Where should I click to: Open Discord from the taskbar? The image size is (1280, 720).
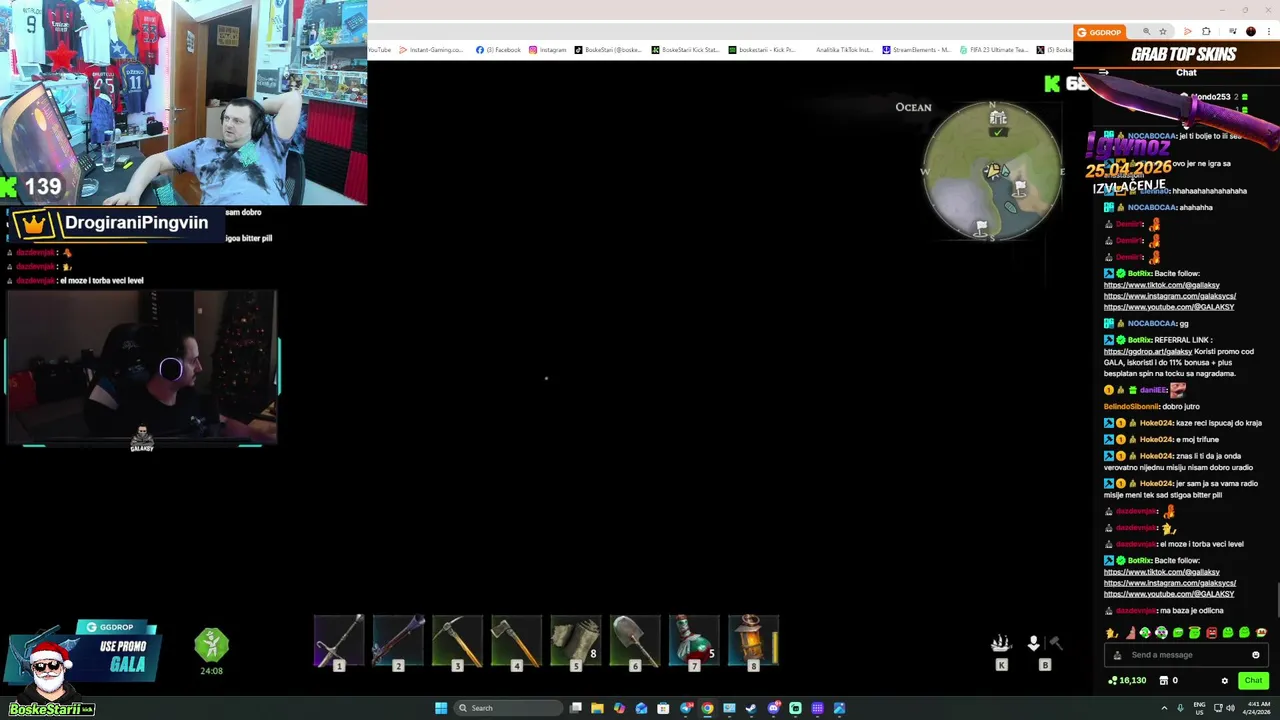tap(773, 708)
